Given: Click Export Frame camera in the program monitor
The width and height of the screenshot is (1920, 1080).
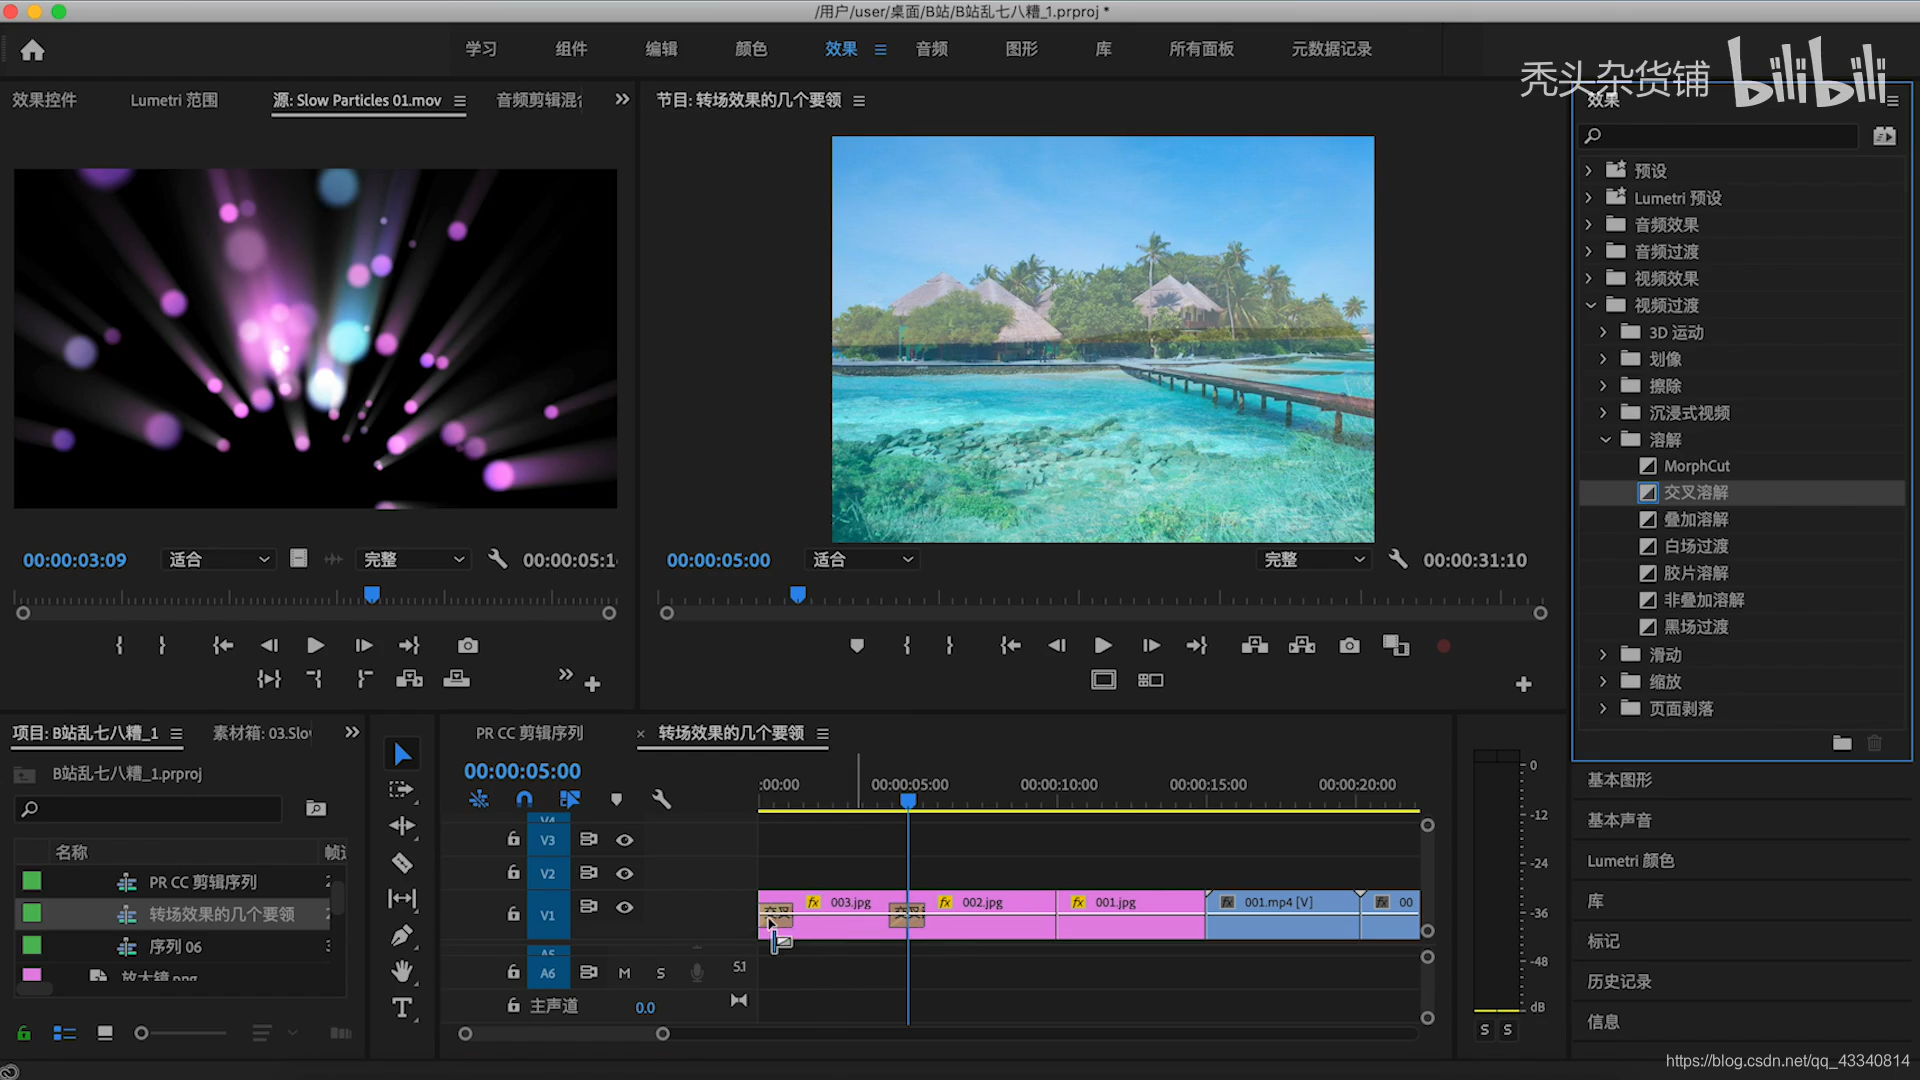Looking at the screenshot, I should [x=1349, y=646].
